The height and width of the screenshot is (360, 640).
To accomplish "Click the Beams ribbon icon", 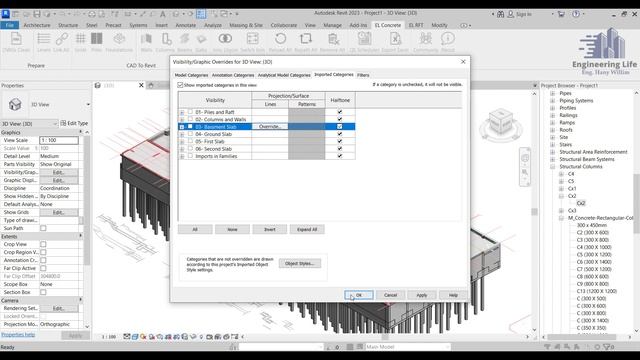I will [x=184, y=39].
